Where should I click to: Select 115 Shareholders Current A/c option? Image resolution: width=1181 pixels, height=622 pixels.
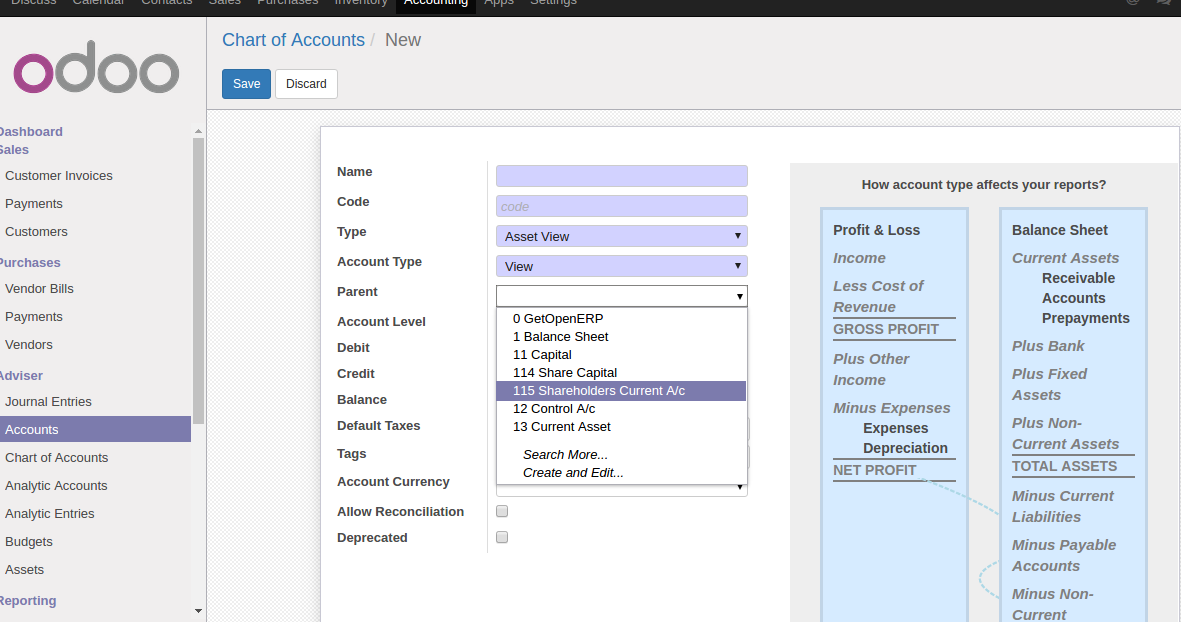(x=599, y=391)
